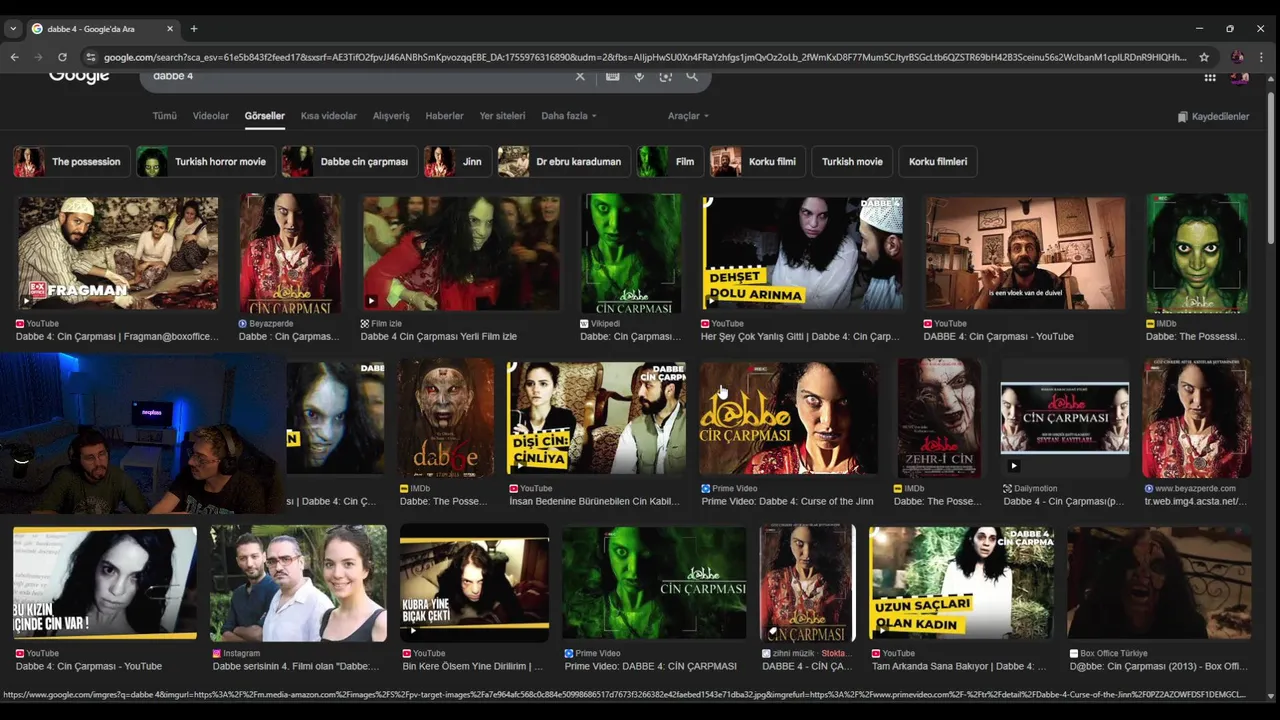Image resolution: width=1280 pixels, height=720 pixels.
Task: Open the on-screen keyboard input tool
Action: [x=612, y=76]
